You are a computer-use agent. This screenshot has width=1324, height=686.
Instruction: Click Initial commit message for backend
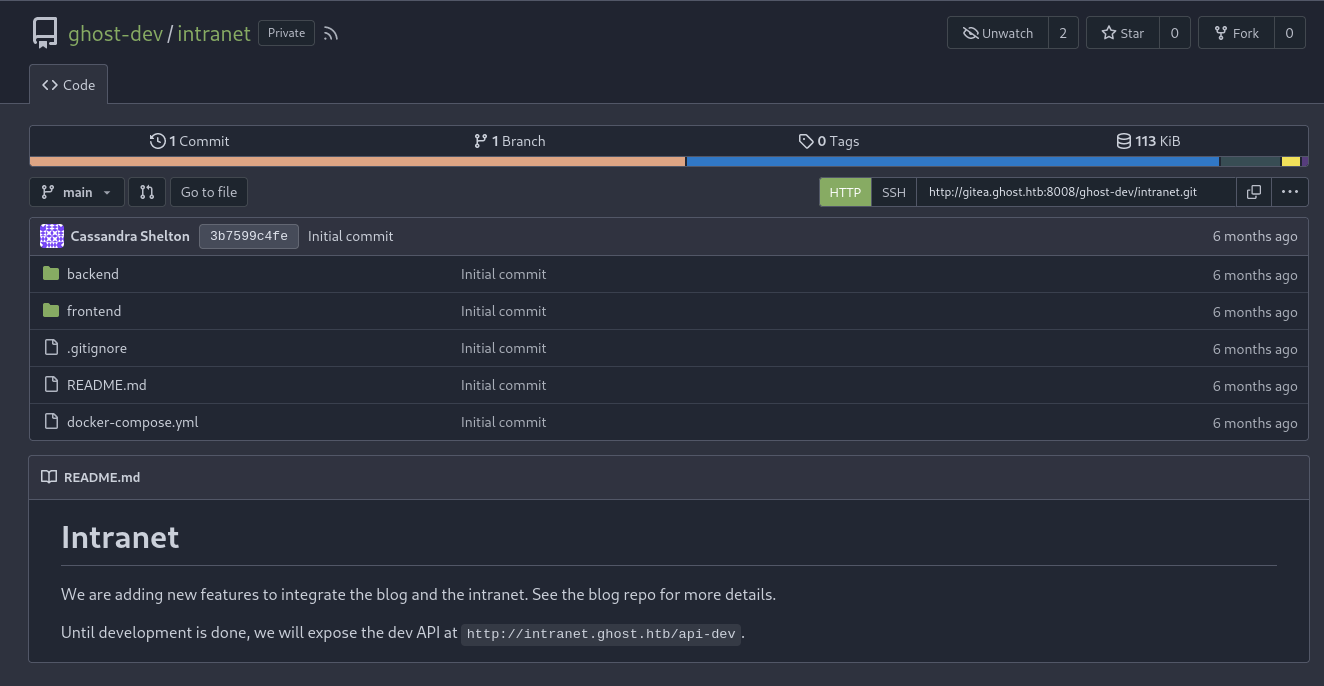tap(503, 274)
